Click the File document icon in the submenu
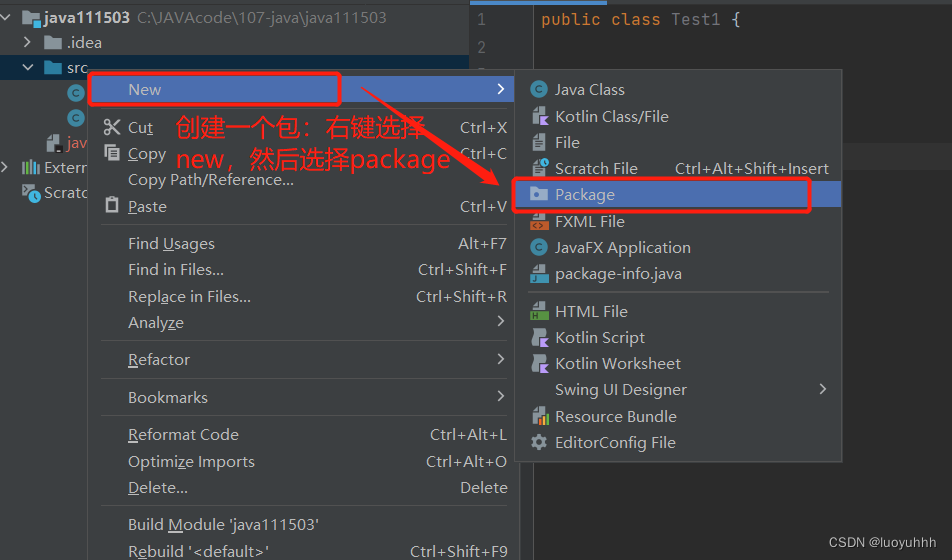Viewport: 952px width, 560px height. [x=539, y=142]
